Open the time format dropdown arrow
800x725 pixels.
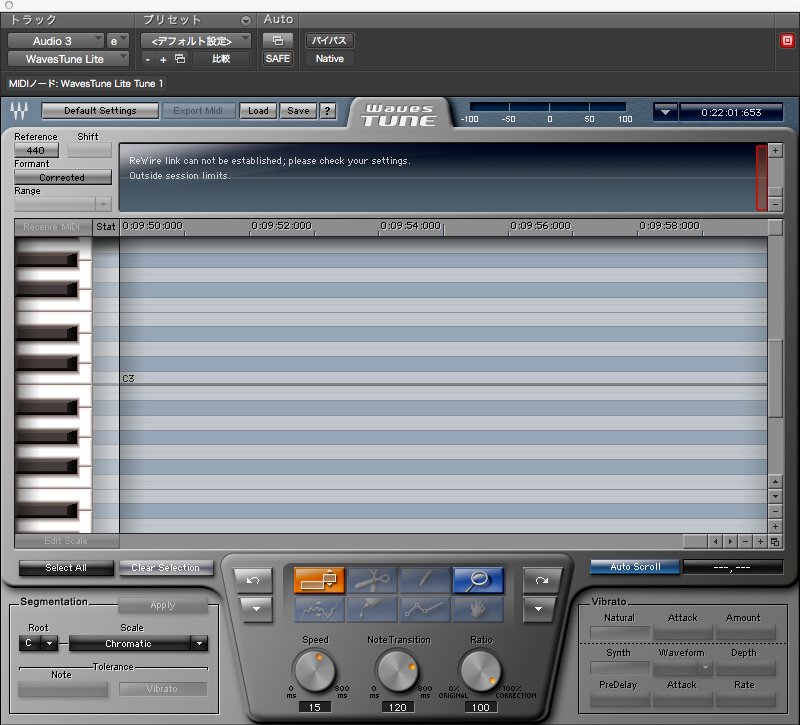(x=665, y=112)
